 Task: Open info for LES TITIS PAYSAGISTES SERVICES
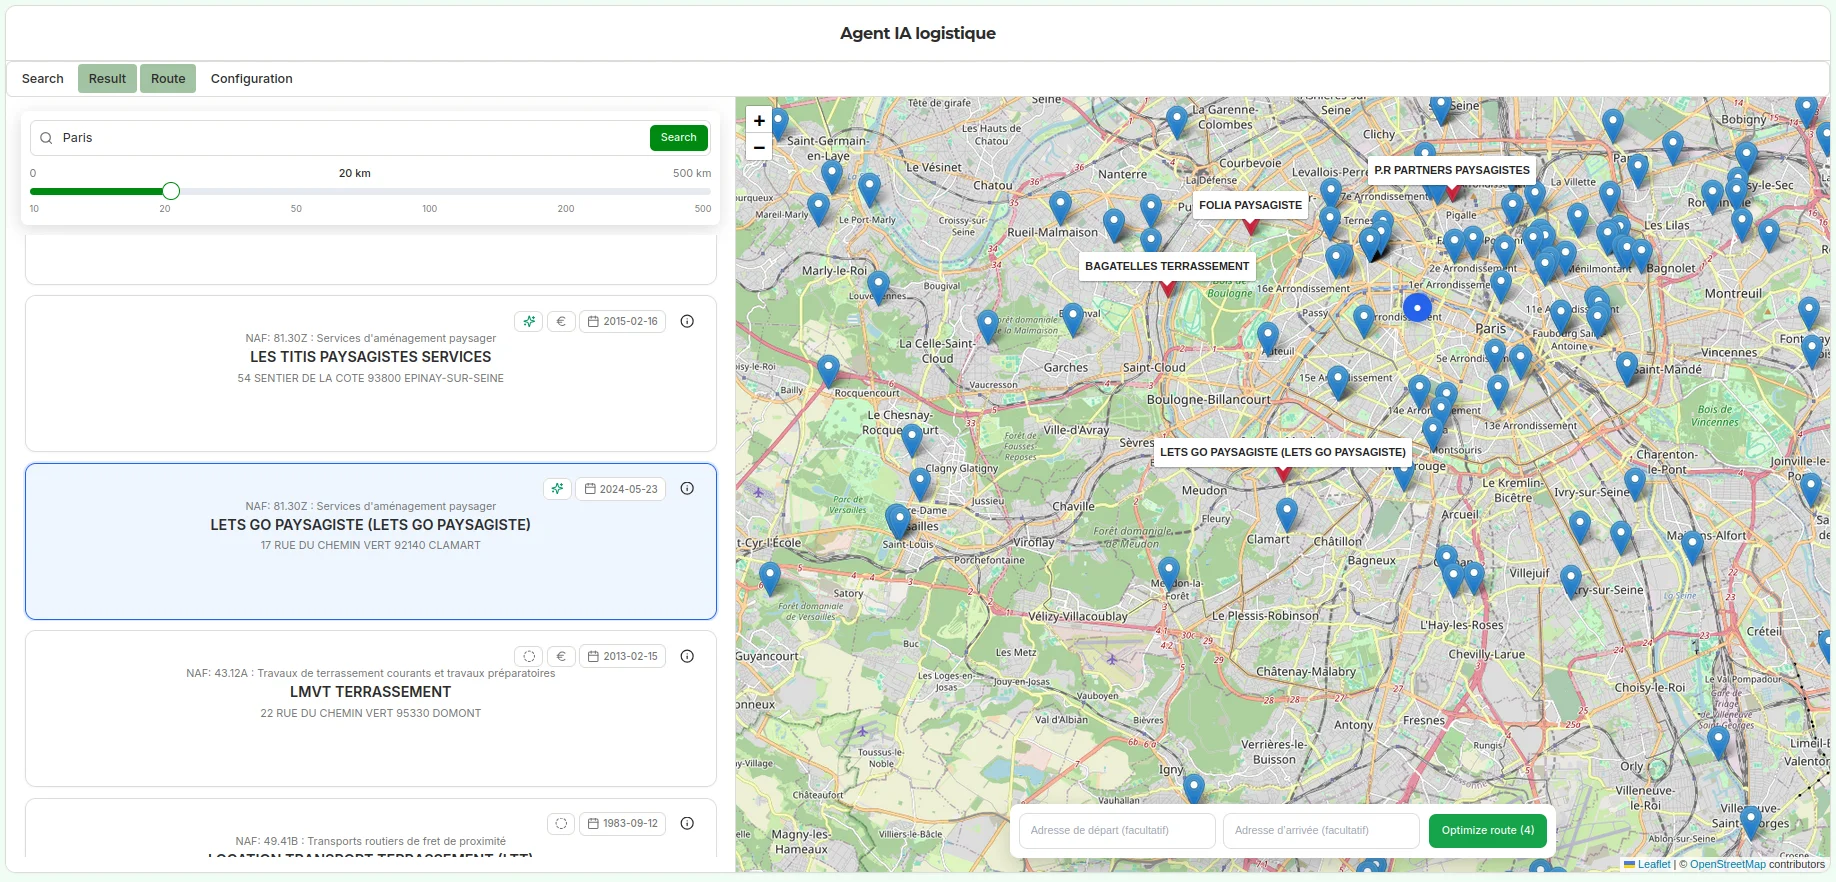coord(687,322)
